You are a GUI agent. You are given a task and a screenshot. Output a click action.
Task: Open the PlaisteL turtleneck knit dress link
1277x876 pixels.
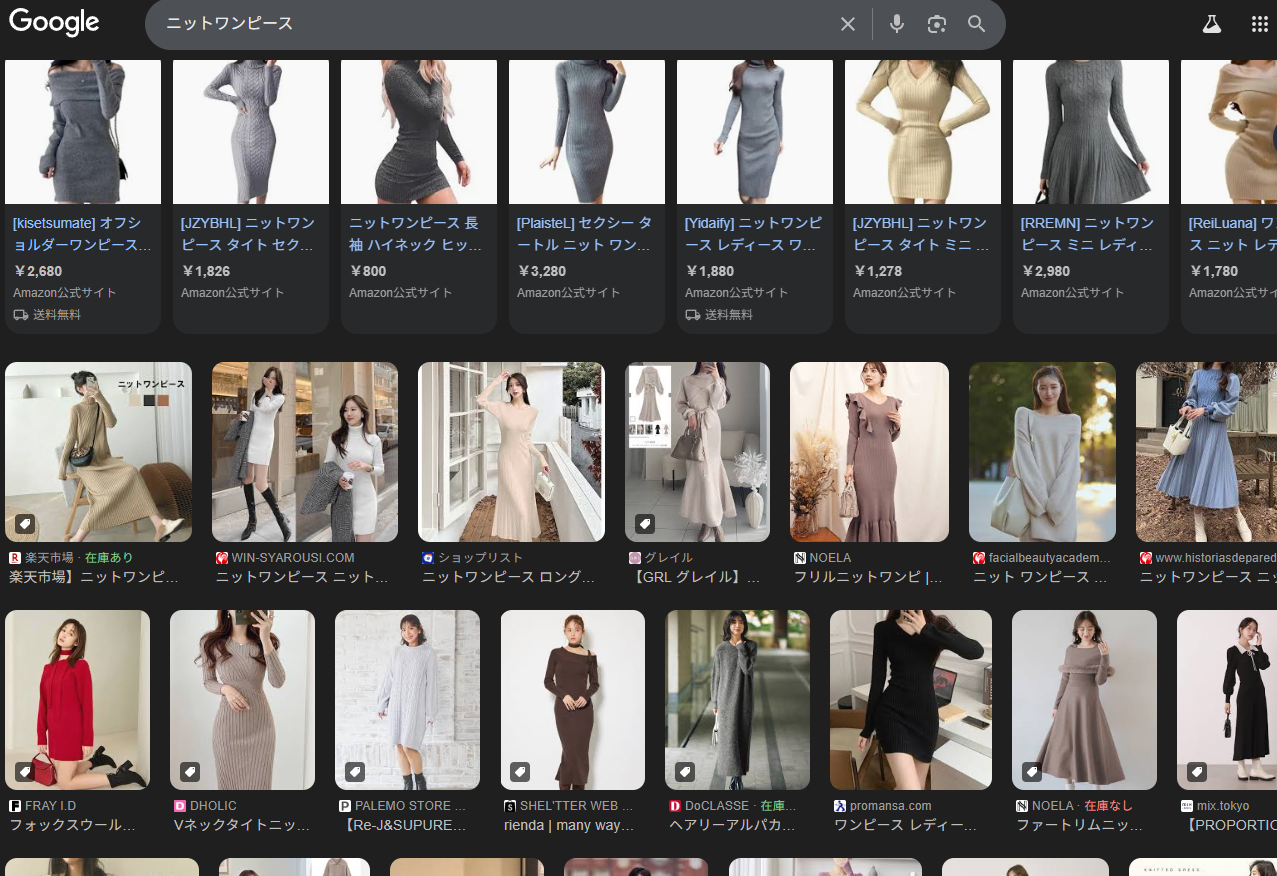click(586, 233)
